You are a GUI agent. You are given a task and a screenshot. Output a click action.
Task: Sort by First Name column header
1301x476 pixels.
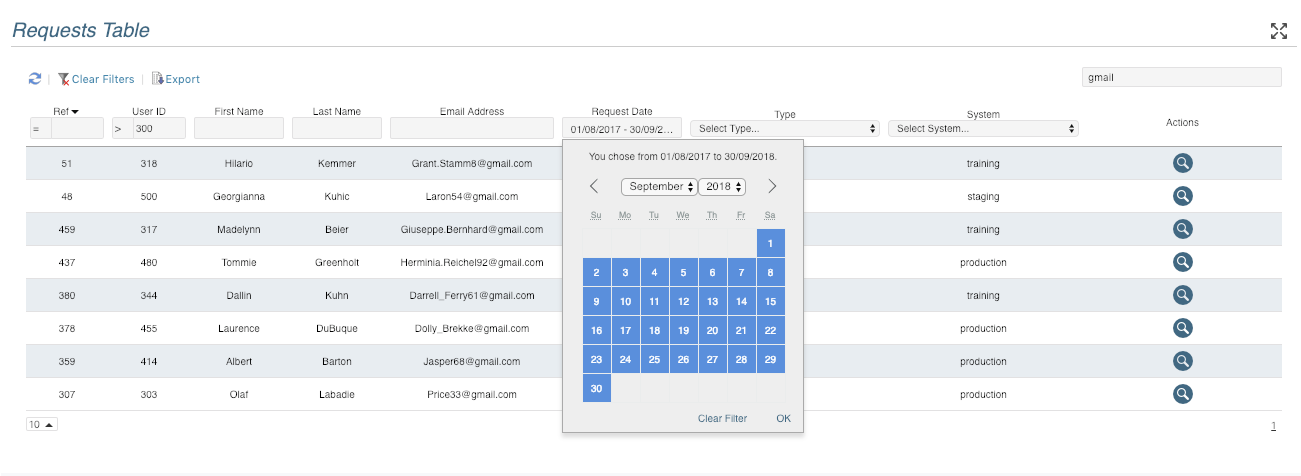tap(239, 111)
